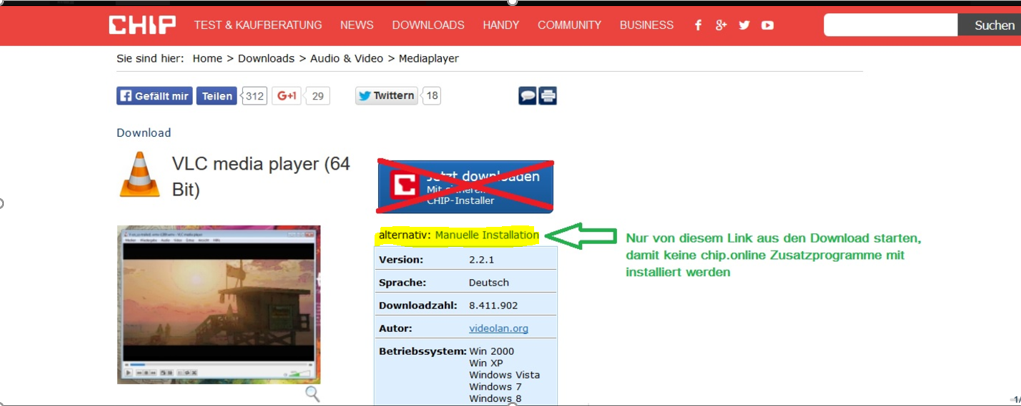Click the Twittern button
Viewport: 1021px width, 406px height.
pyautogui.click(x=387, y=96)
